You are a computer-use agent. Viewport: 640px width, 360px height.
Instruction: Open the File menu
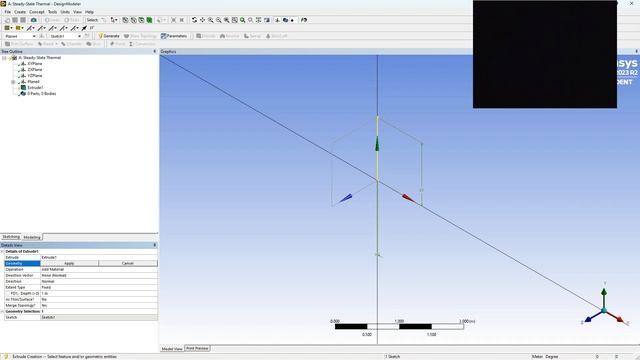pos(7,12)
